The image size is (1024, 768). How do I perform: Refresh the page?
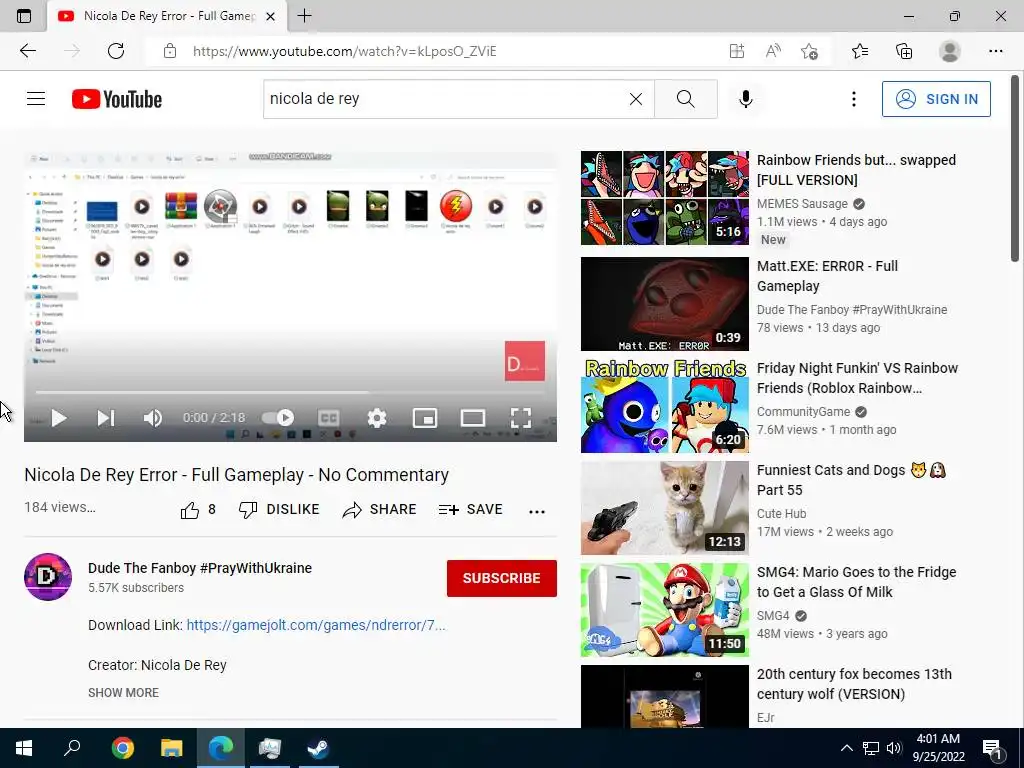(x=116, y=51)
